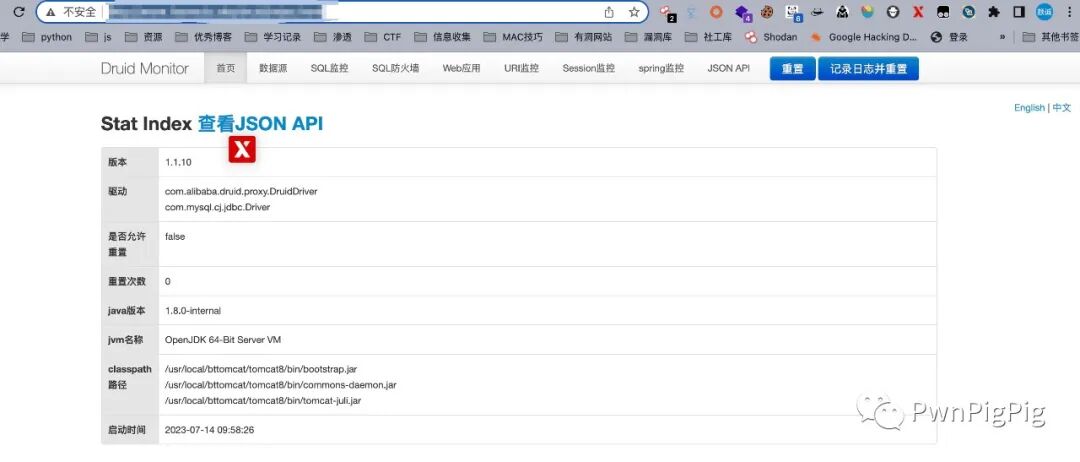Click the OpenJDK 64-Bit Server VM value
Image resolution: width=1080 pixels, height=462 pixels.
click(222, 339)
